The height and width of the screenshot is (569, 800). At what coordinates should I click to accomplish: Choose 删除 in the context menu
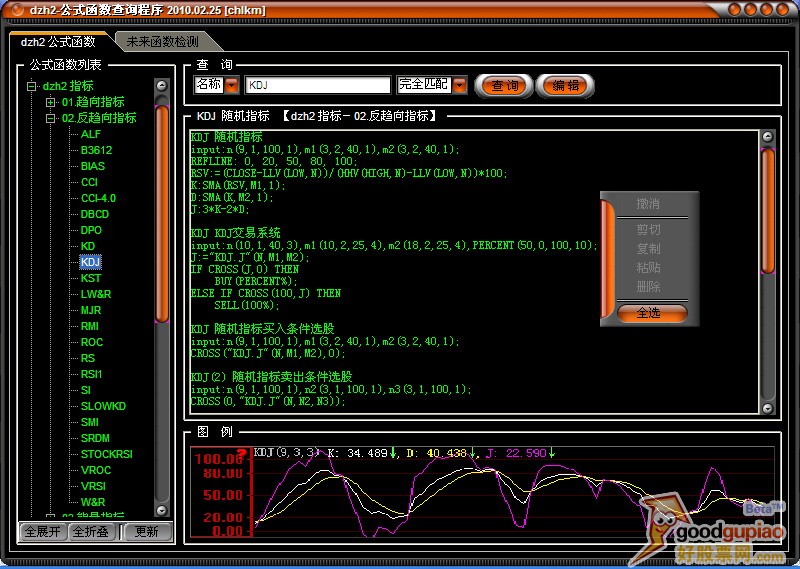(648, 286)
